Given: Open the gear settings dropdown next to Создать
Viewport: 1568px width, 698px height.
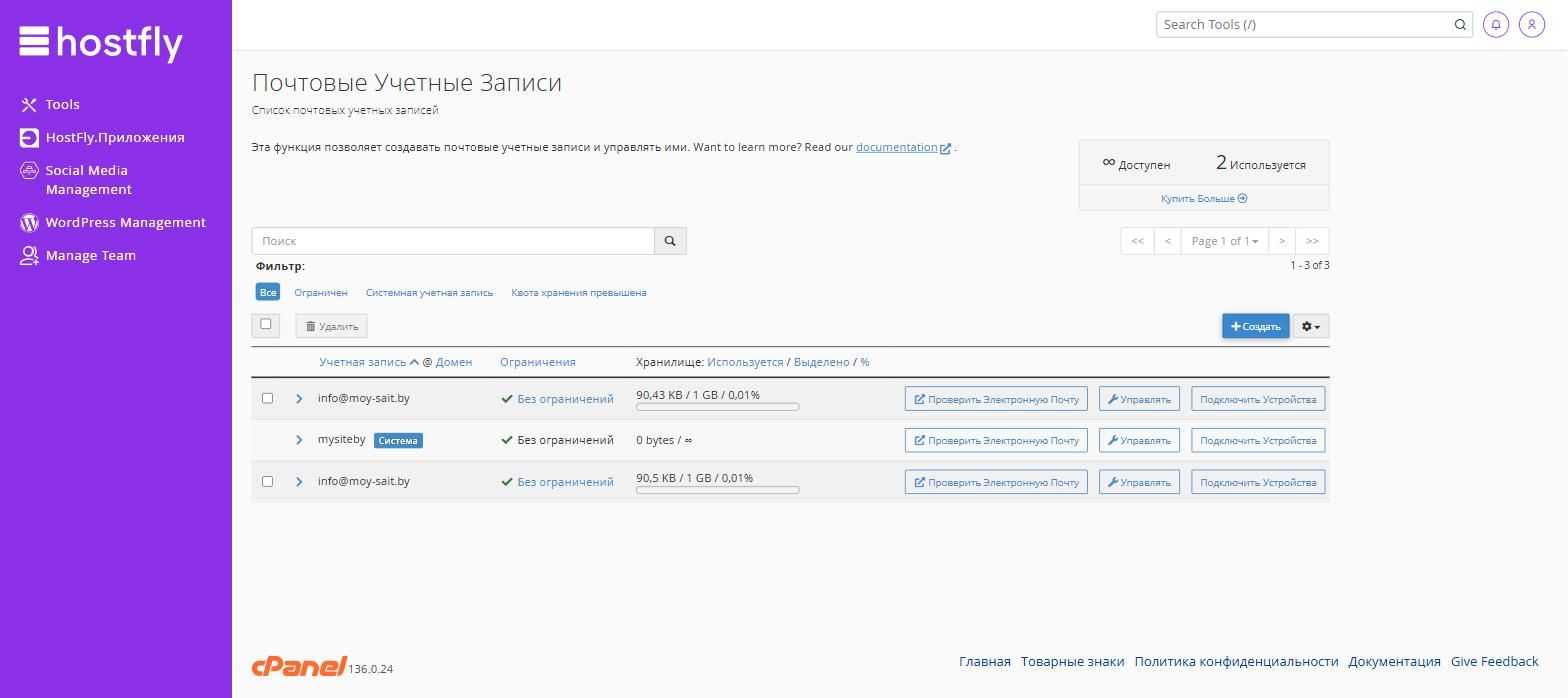Looking at the screenshot, I should pos(1310,326).
